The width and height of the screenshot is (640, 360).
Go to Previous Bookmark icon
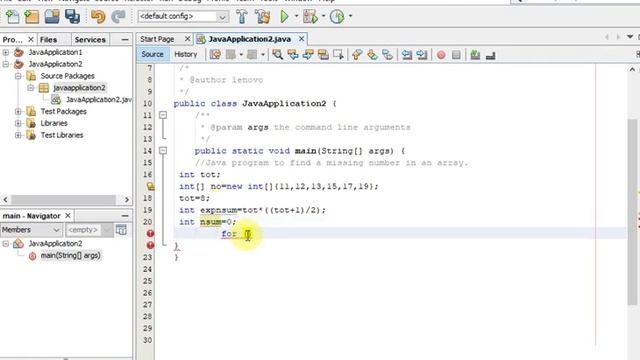pos(357,55)
